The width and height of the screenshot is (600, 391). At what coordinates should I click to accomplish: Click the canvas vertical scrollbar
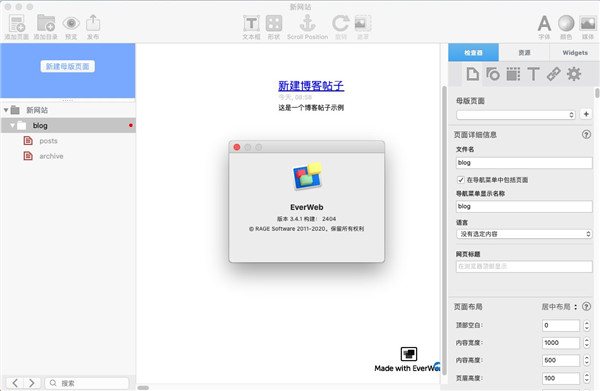point(444,230)
